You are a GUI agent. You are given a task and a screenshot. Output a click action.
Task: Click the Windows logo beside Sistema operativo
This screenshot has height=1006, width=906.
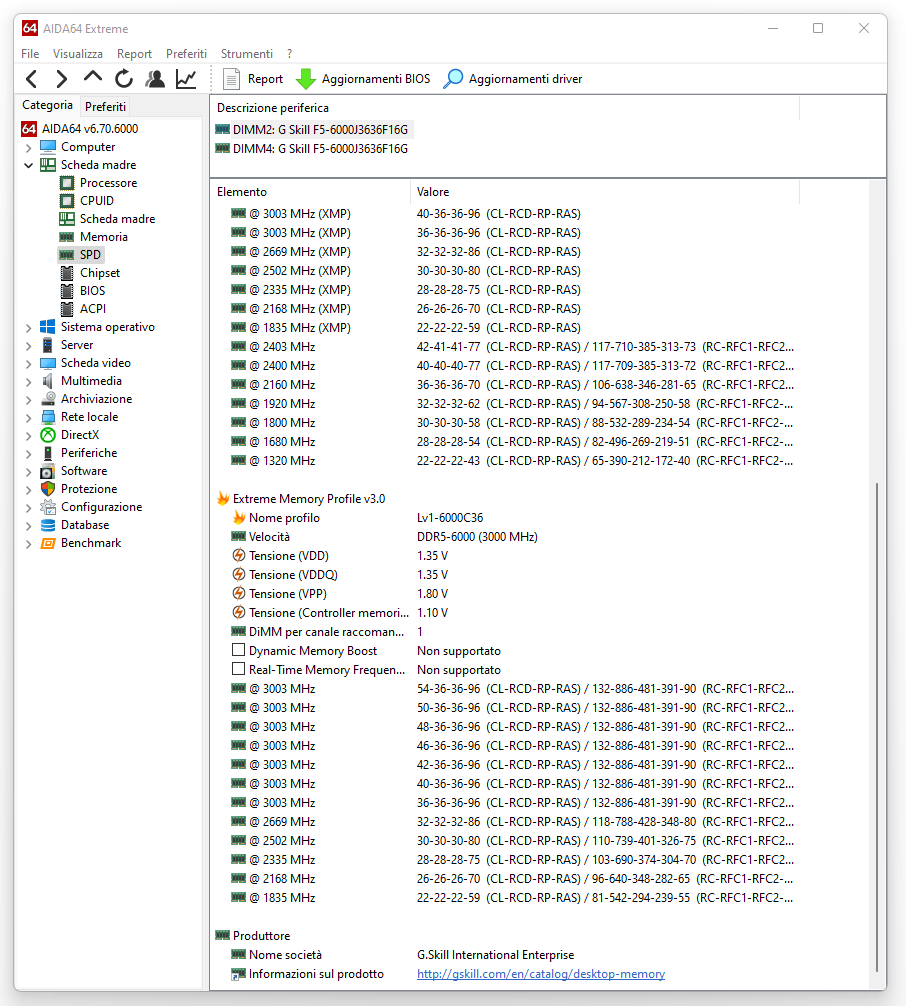[x=47, y=327]
